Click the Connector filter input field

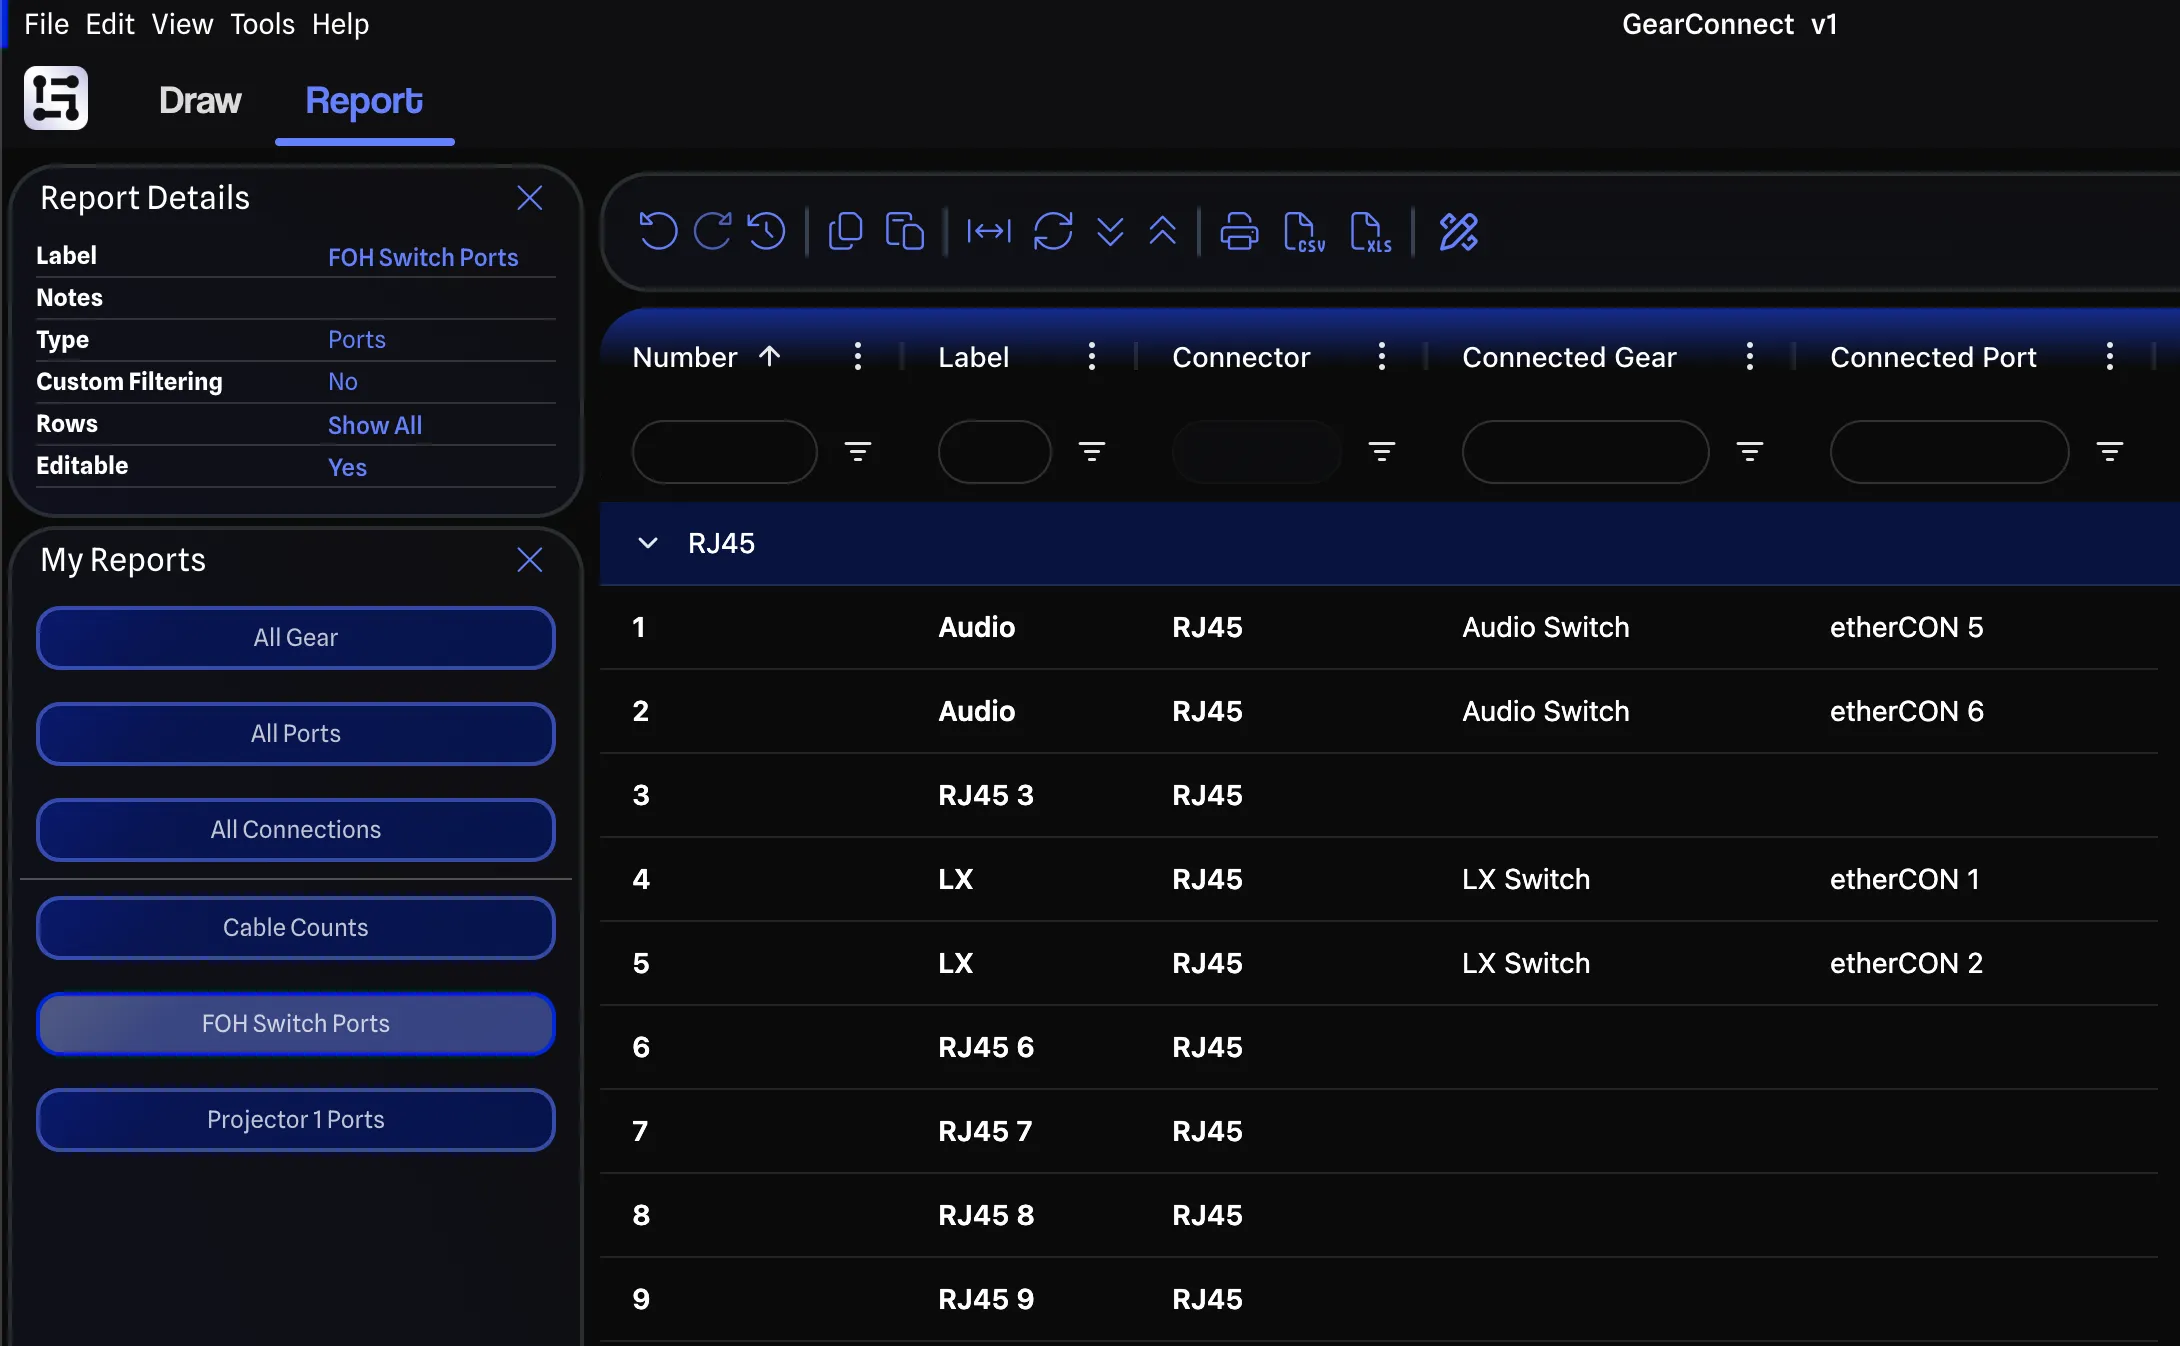pos(1257,452)
